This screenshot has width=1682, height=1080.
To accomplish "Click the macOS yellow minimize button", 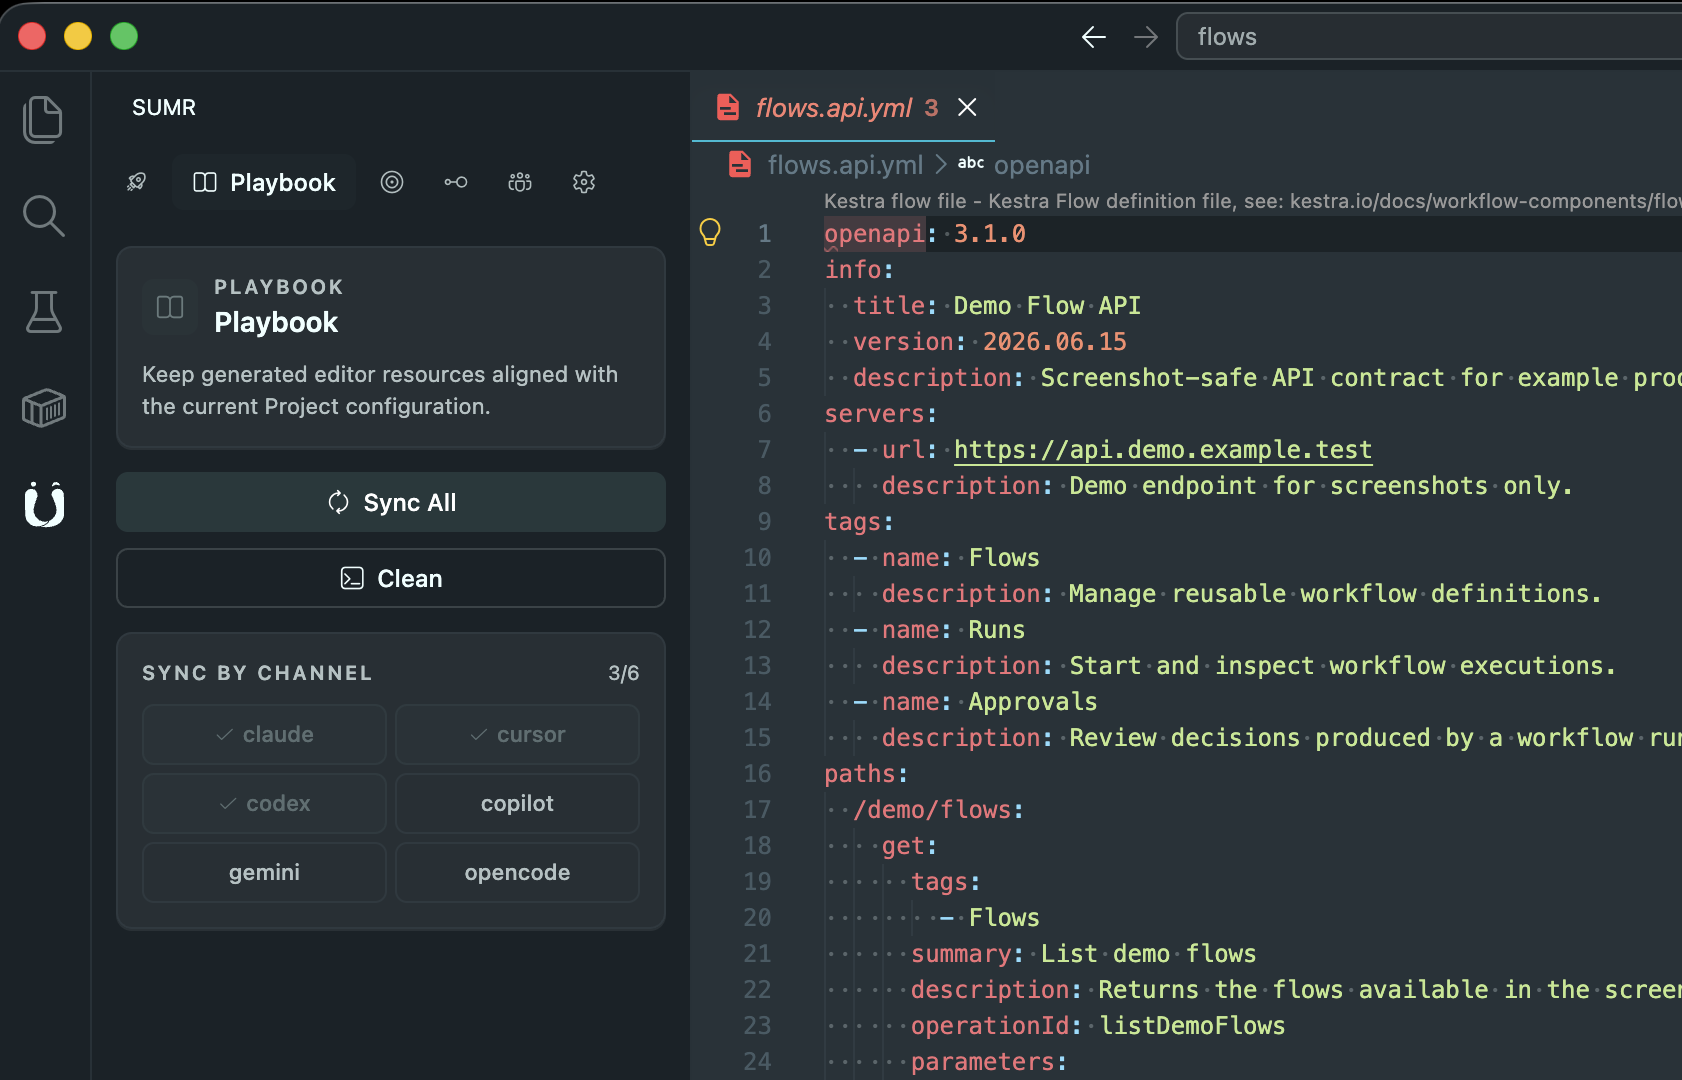I will click(x=78, y=36).
